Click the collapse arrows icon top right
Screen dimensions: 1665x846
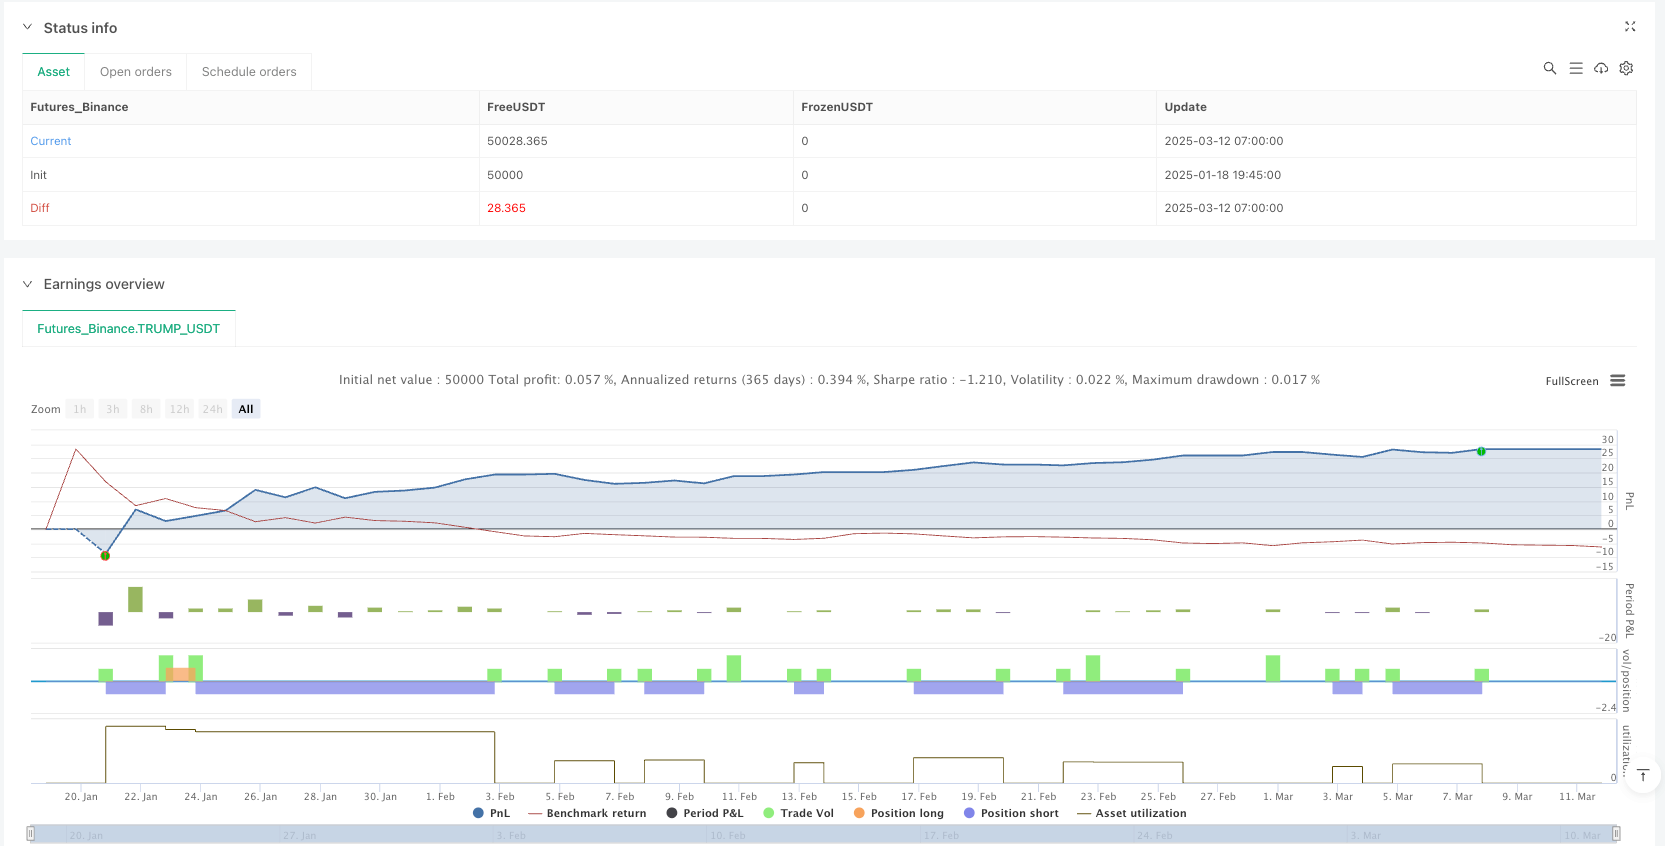1629,27
